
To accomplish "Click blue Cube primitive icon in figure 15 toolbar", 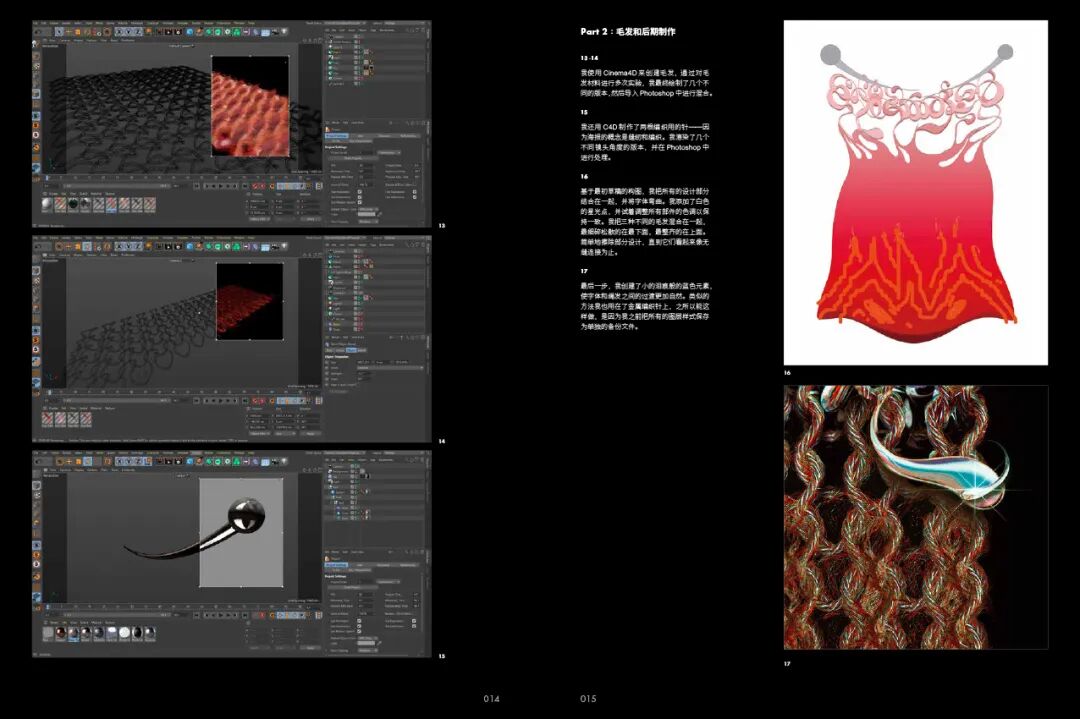I will click(189, 461).
